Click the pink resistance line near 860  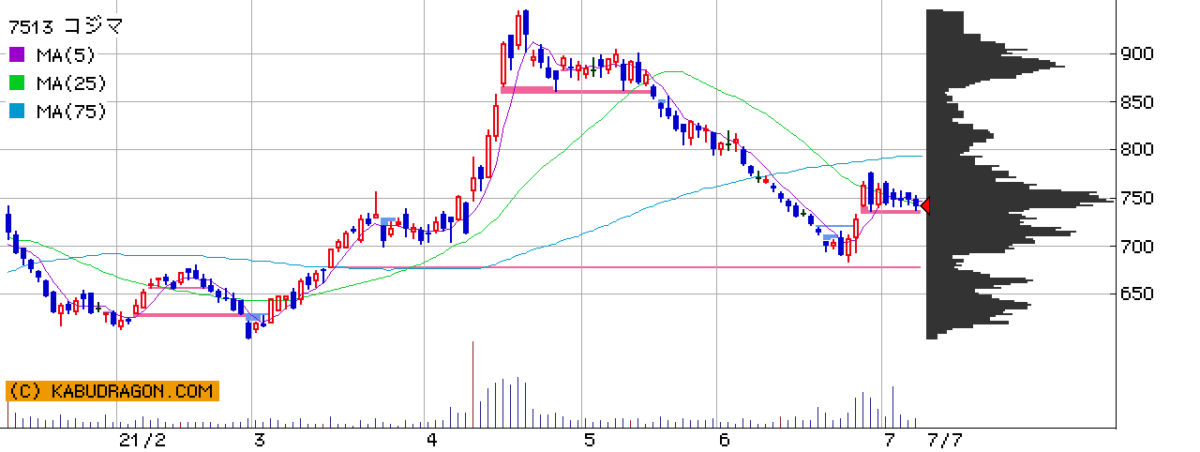(575, 91)
